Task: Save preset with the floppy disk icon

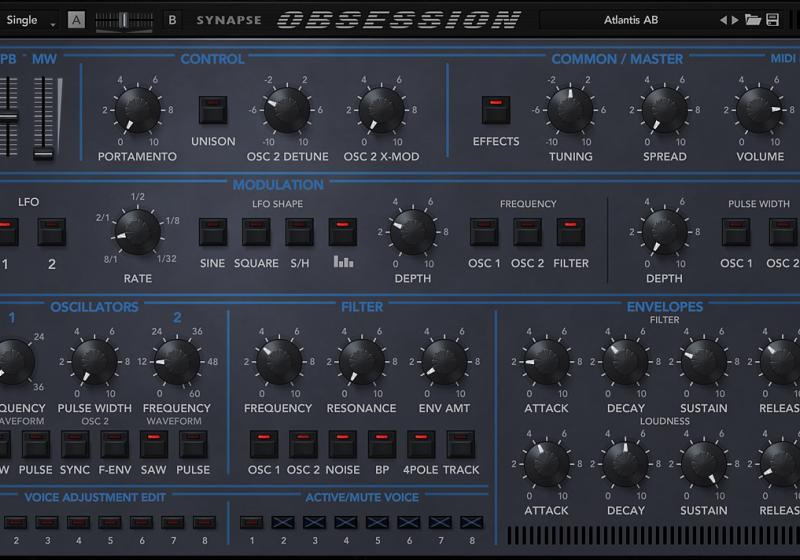Action: click(x=772, y=20)
